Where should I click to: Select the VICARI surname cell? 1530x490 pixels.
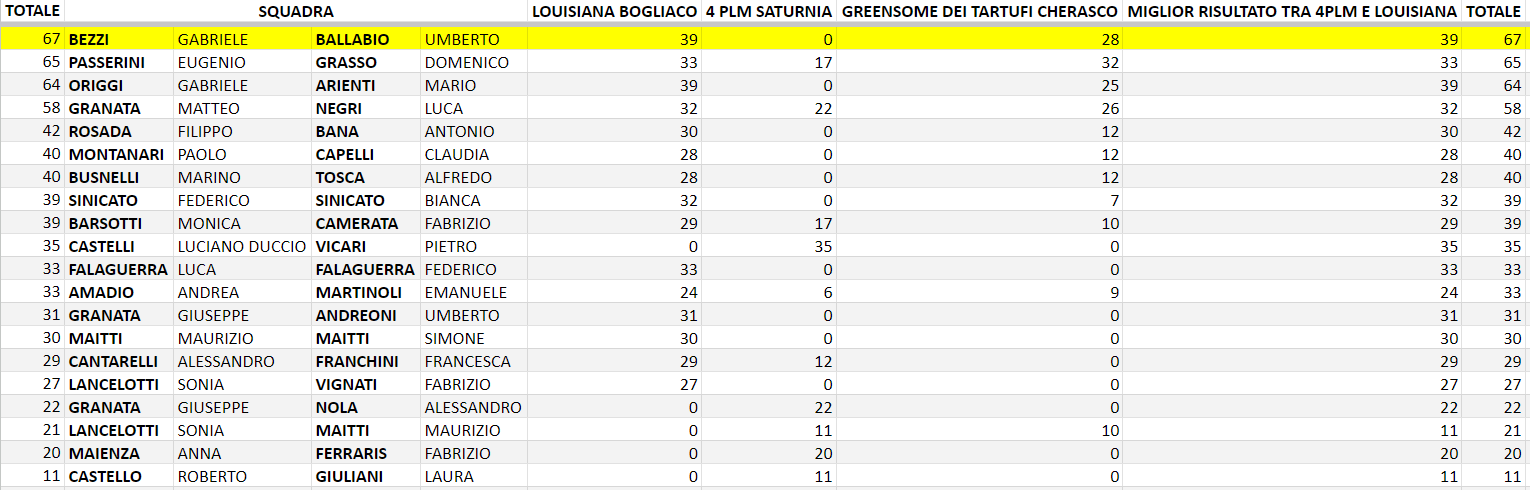(x=341, y=246)
